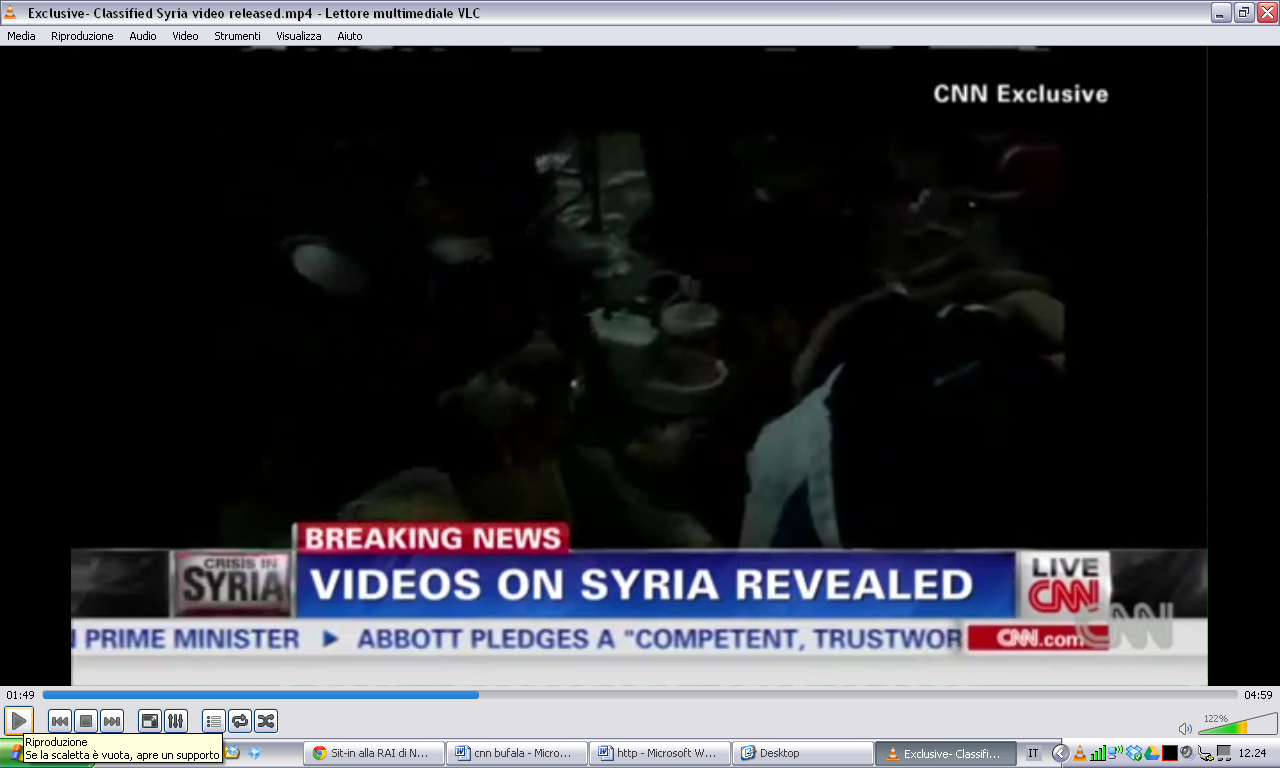Close the VLC media player window
Image resolution: width=1280 pixels, height=768 pixels.
point(1265,13)
